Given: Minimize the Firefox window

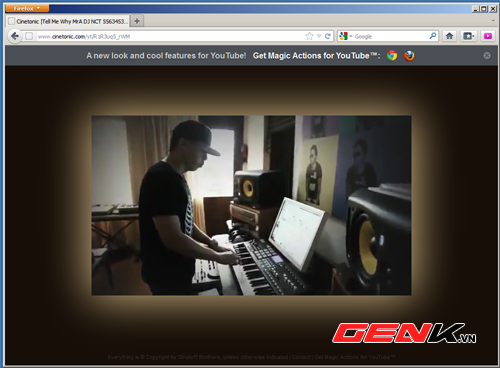Looking at the screenshot, I should [x=476, y=9].
